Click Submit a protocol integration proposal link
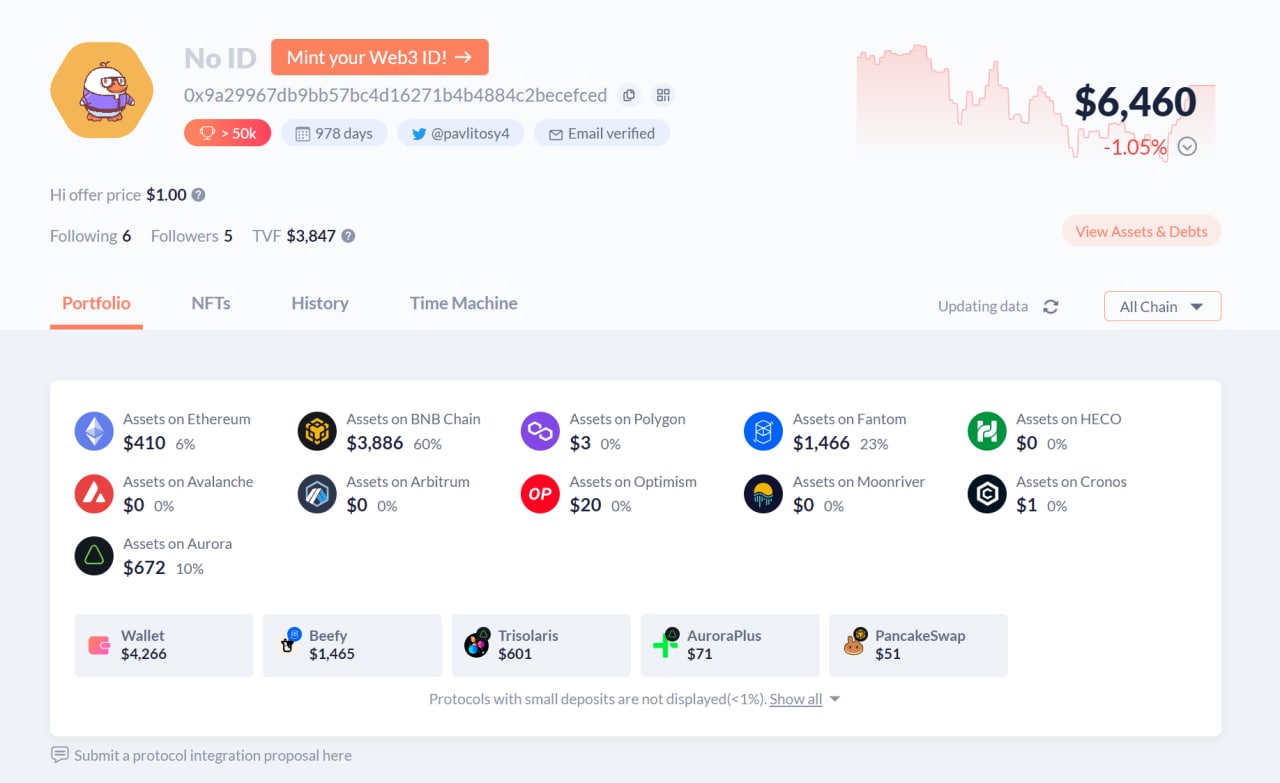The width and height of the screenshot is (1280, 783). coord(212,755)
